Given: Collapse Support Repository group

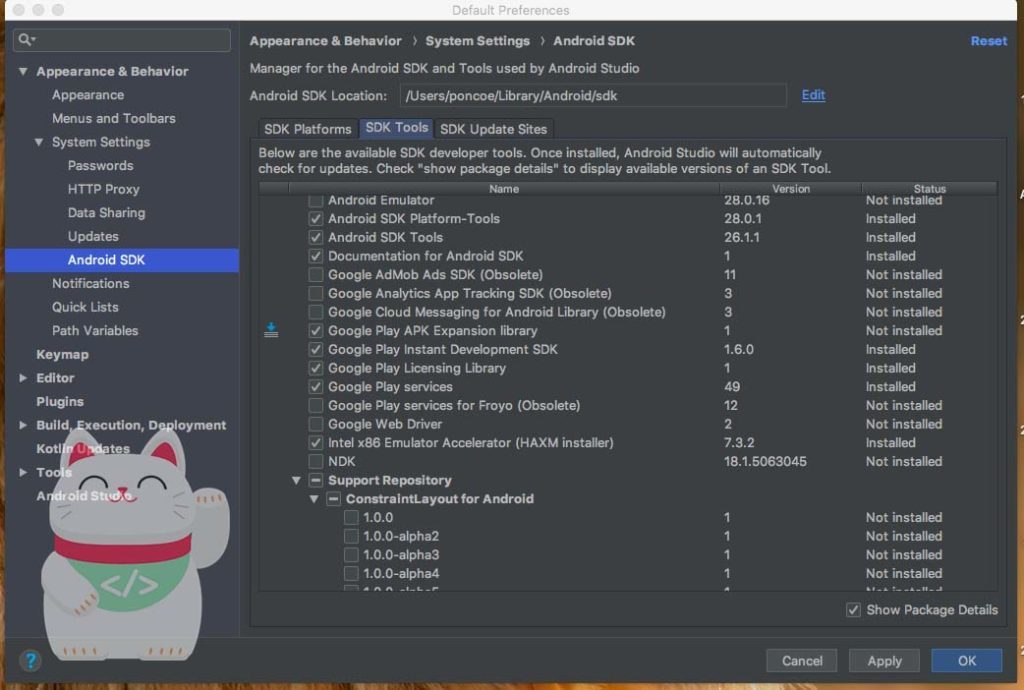Looking at the screenshot, I should coord(296,480).
